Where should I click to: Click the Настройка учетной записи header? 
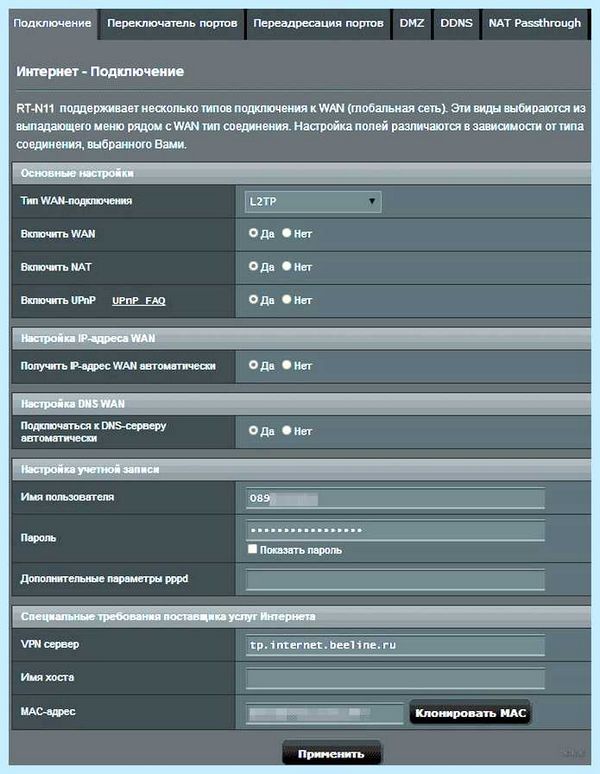[301, 469]
